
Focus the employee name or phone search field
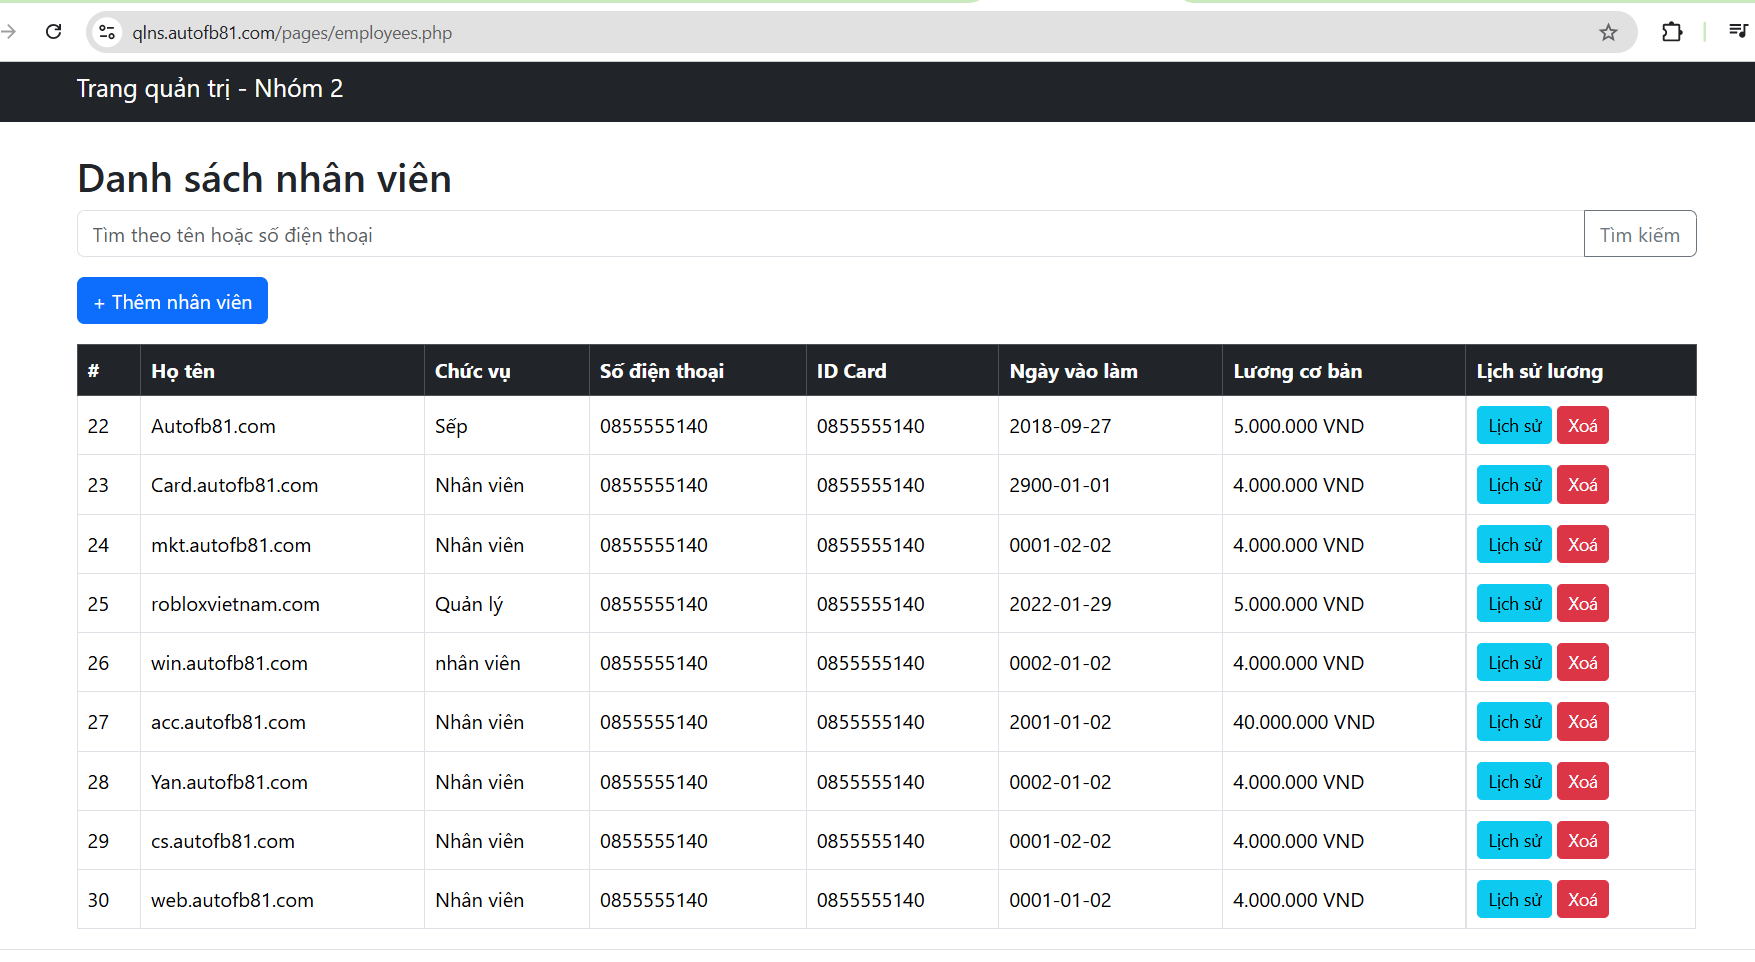pos(831,234)
